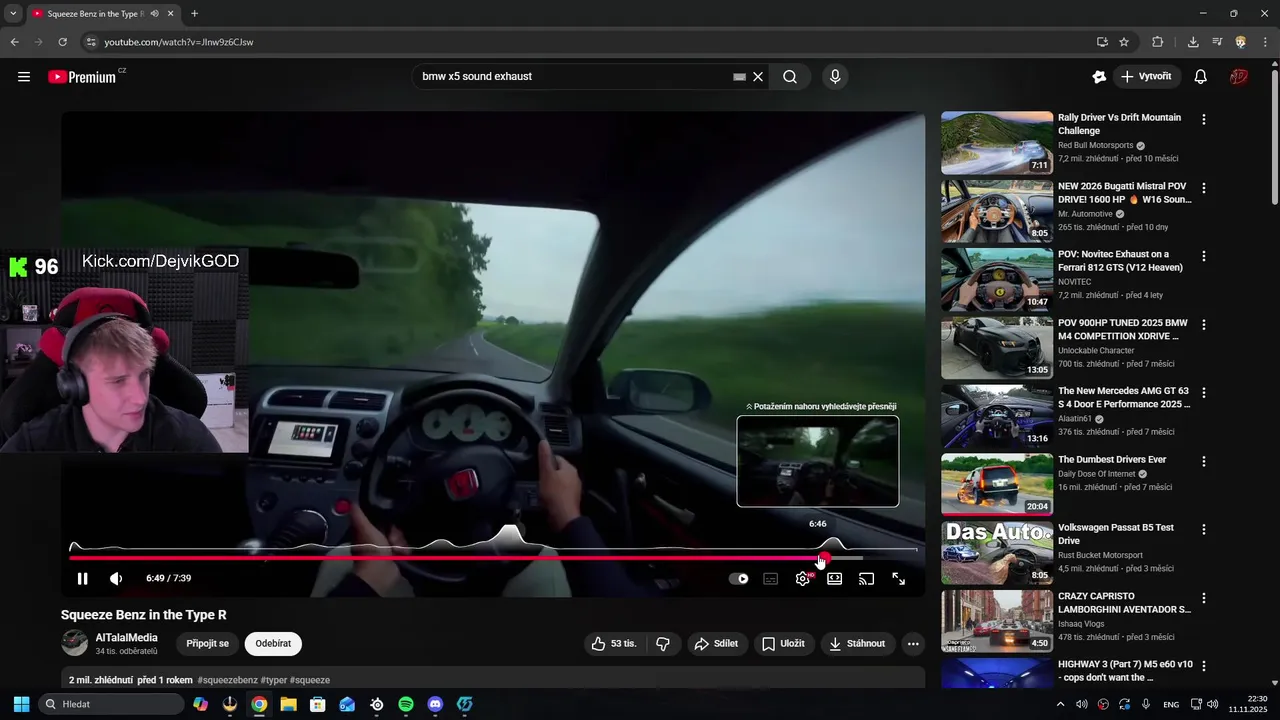
Task: Pause the video playback
Action: tap(83, 578)
